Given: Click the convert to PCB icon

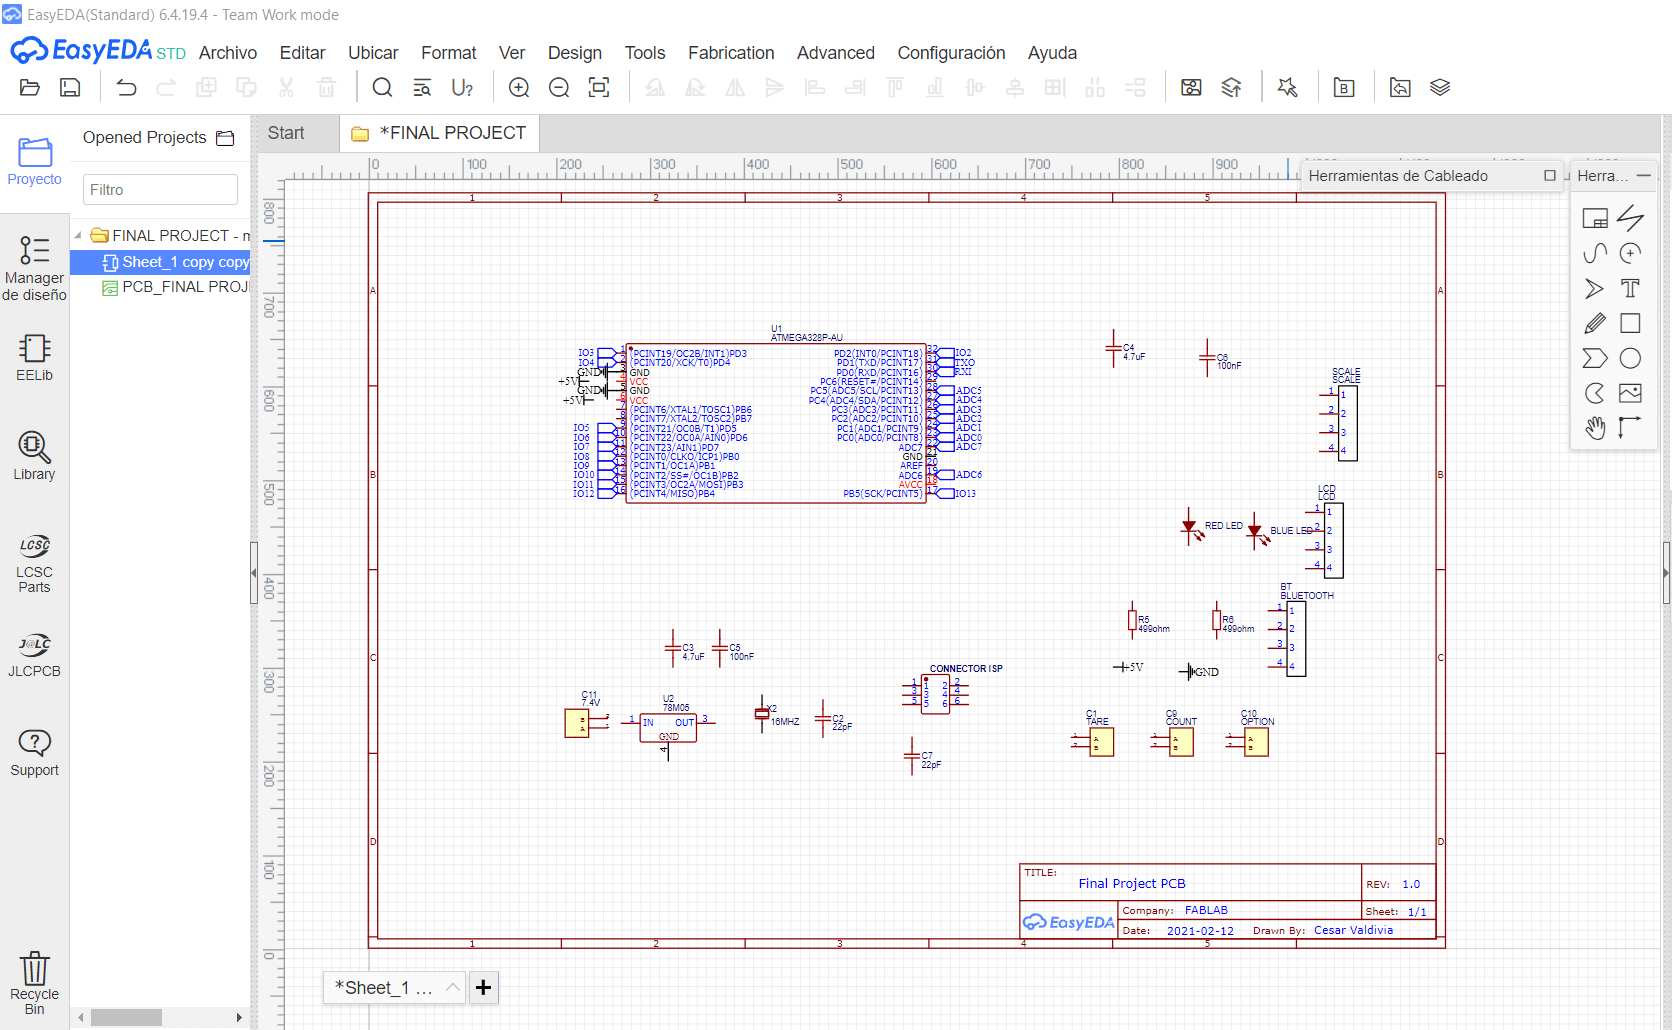Looking at the screenshot, I should [1400, 88].
